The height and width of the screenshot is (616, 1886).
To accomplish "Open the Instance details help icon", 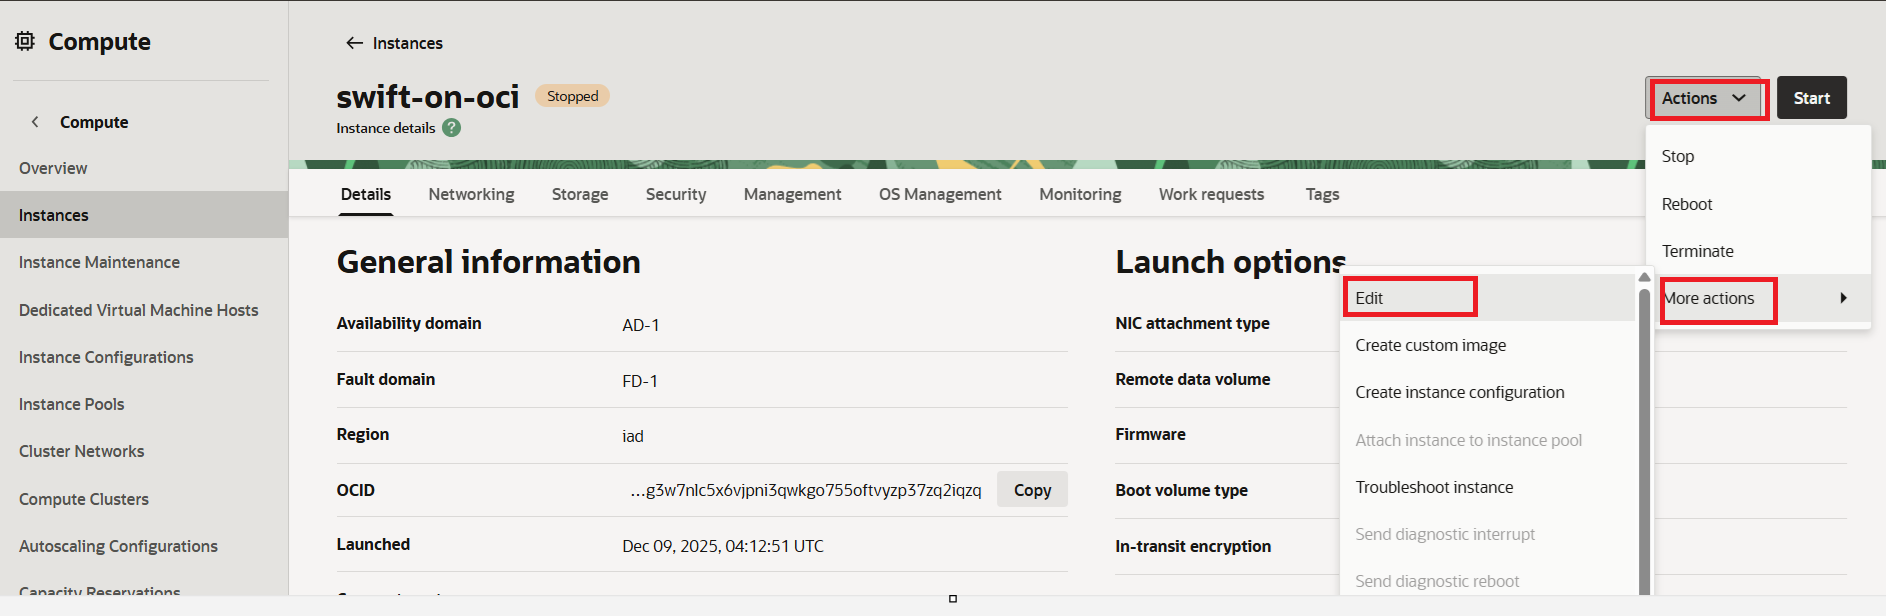I will (x=452, y=128).
